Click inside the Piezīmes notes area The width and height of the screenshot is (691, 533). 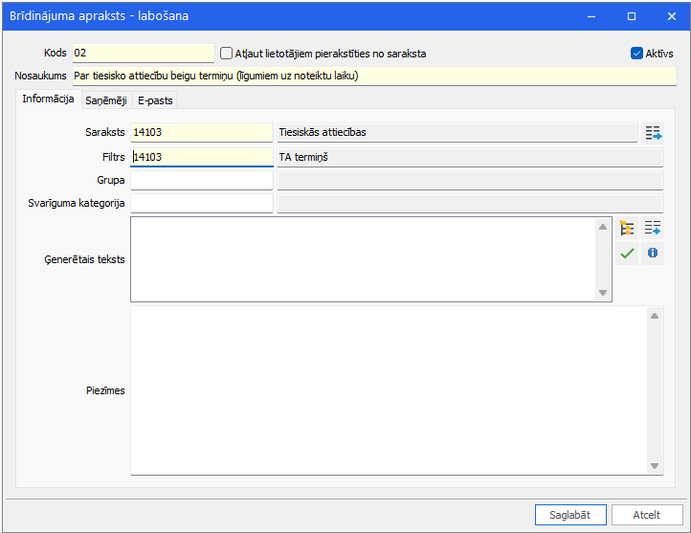pos(389,391)
